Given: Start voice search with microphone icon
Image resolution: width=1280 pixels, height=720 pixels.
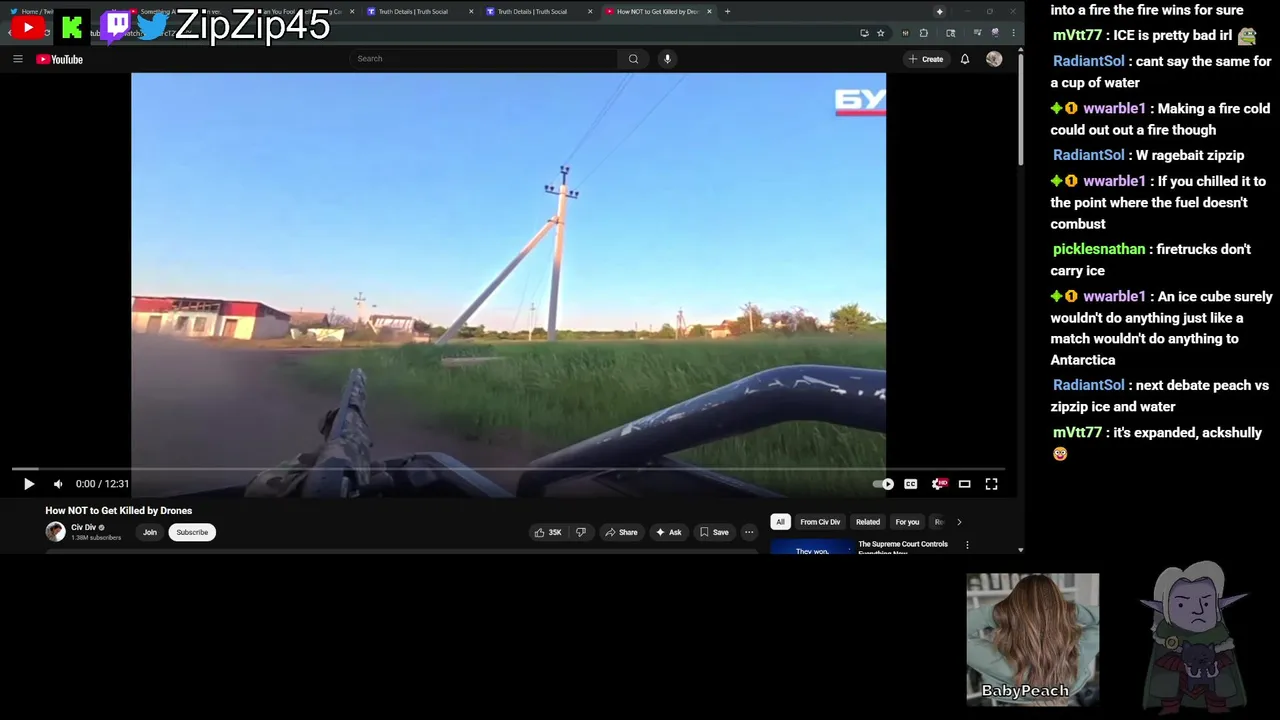Looking at the screenshot, I should pyautogui.click(x=667, y=59).
